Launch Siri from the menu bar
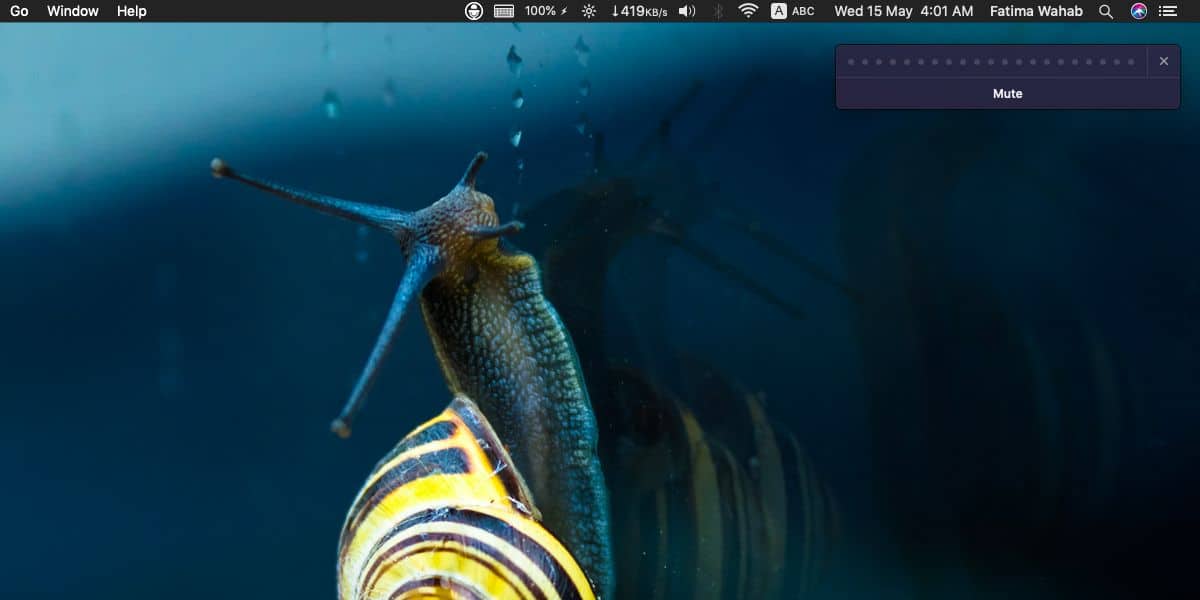The height and width of the screenshot is (600, 1200). pos(1139,11)
